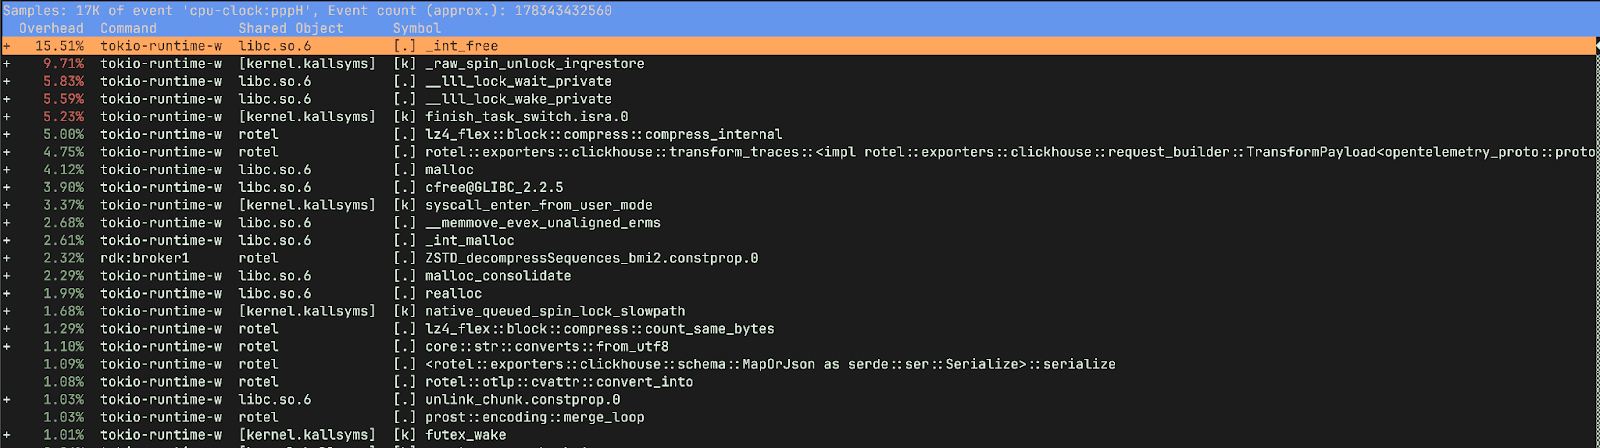Click the Symbol column header

tap(416, 28)
